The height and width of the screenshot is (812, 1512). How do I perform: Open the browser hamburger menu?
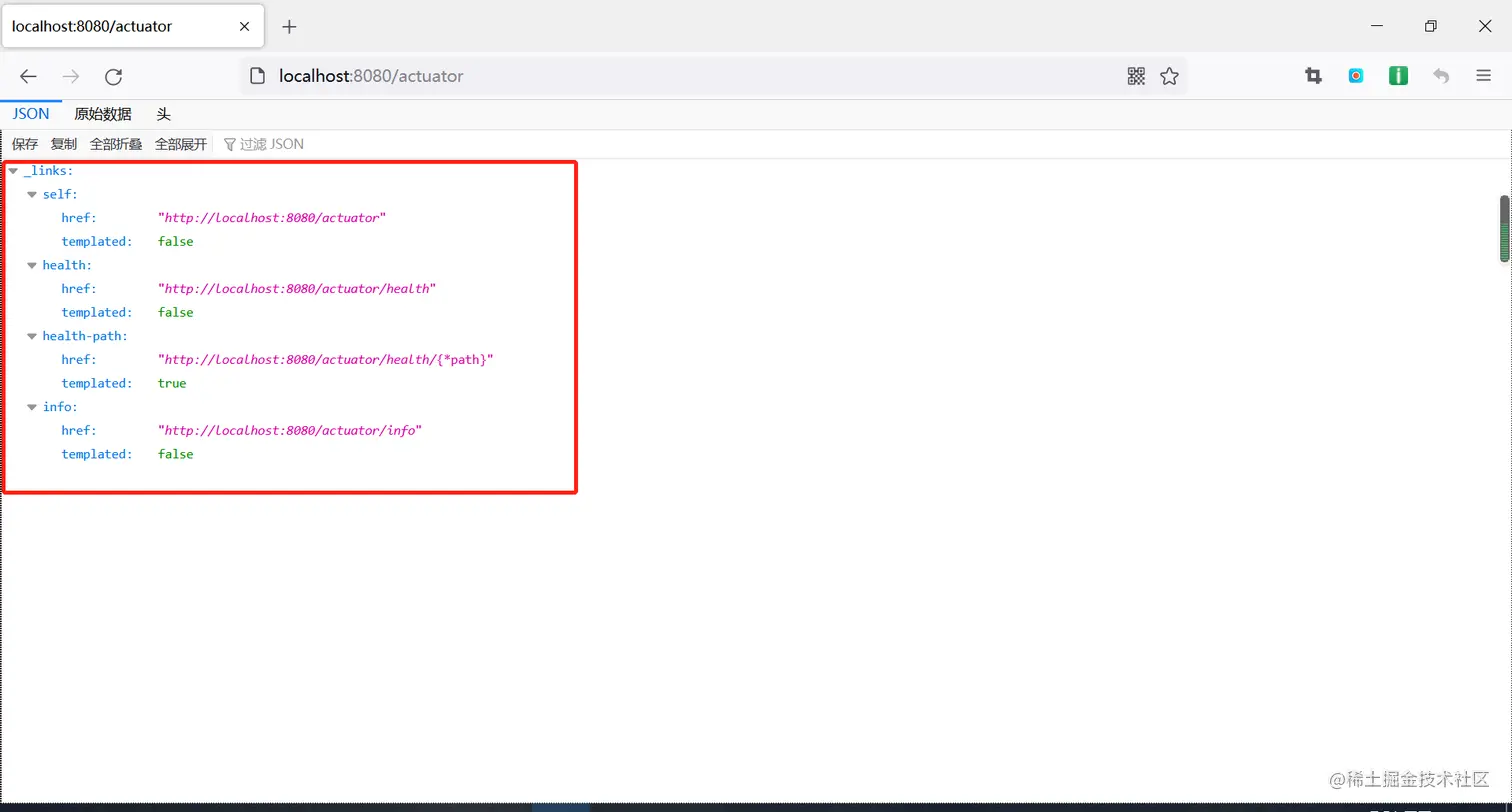(x=1484, y=76)
